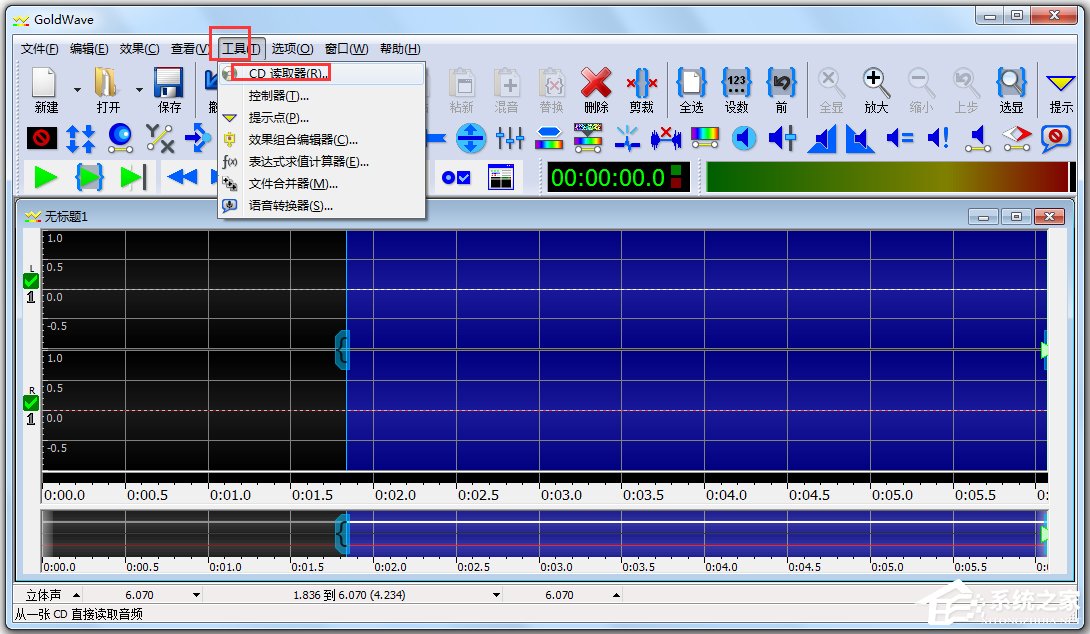Click the silence reduction waveform red X icon
The height and width of the screenshot is (634, 1090).
(x=665, y=138)
